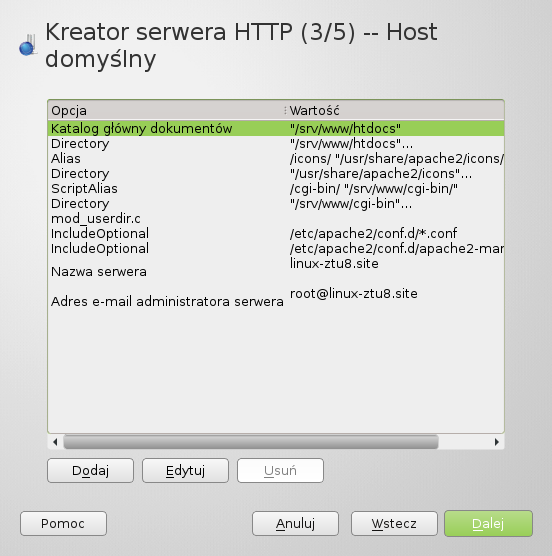Sort by the Wartość column header

(395, 110)
